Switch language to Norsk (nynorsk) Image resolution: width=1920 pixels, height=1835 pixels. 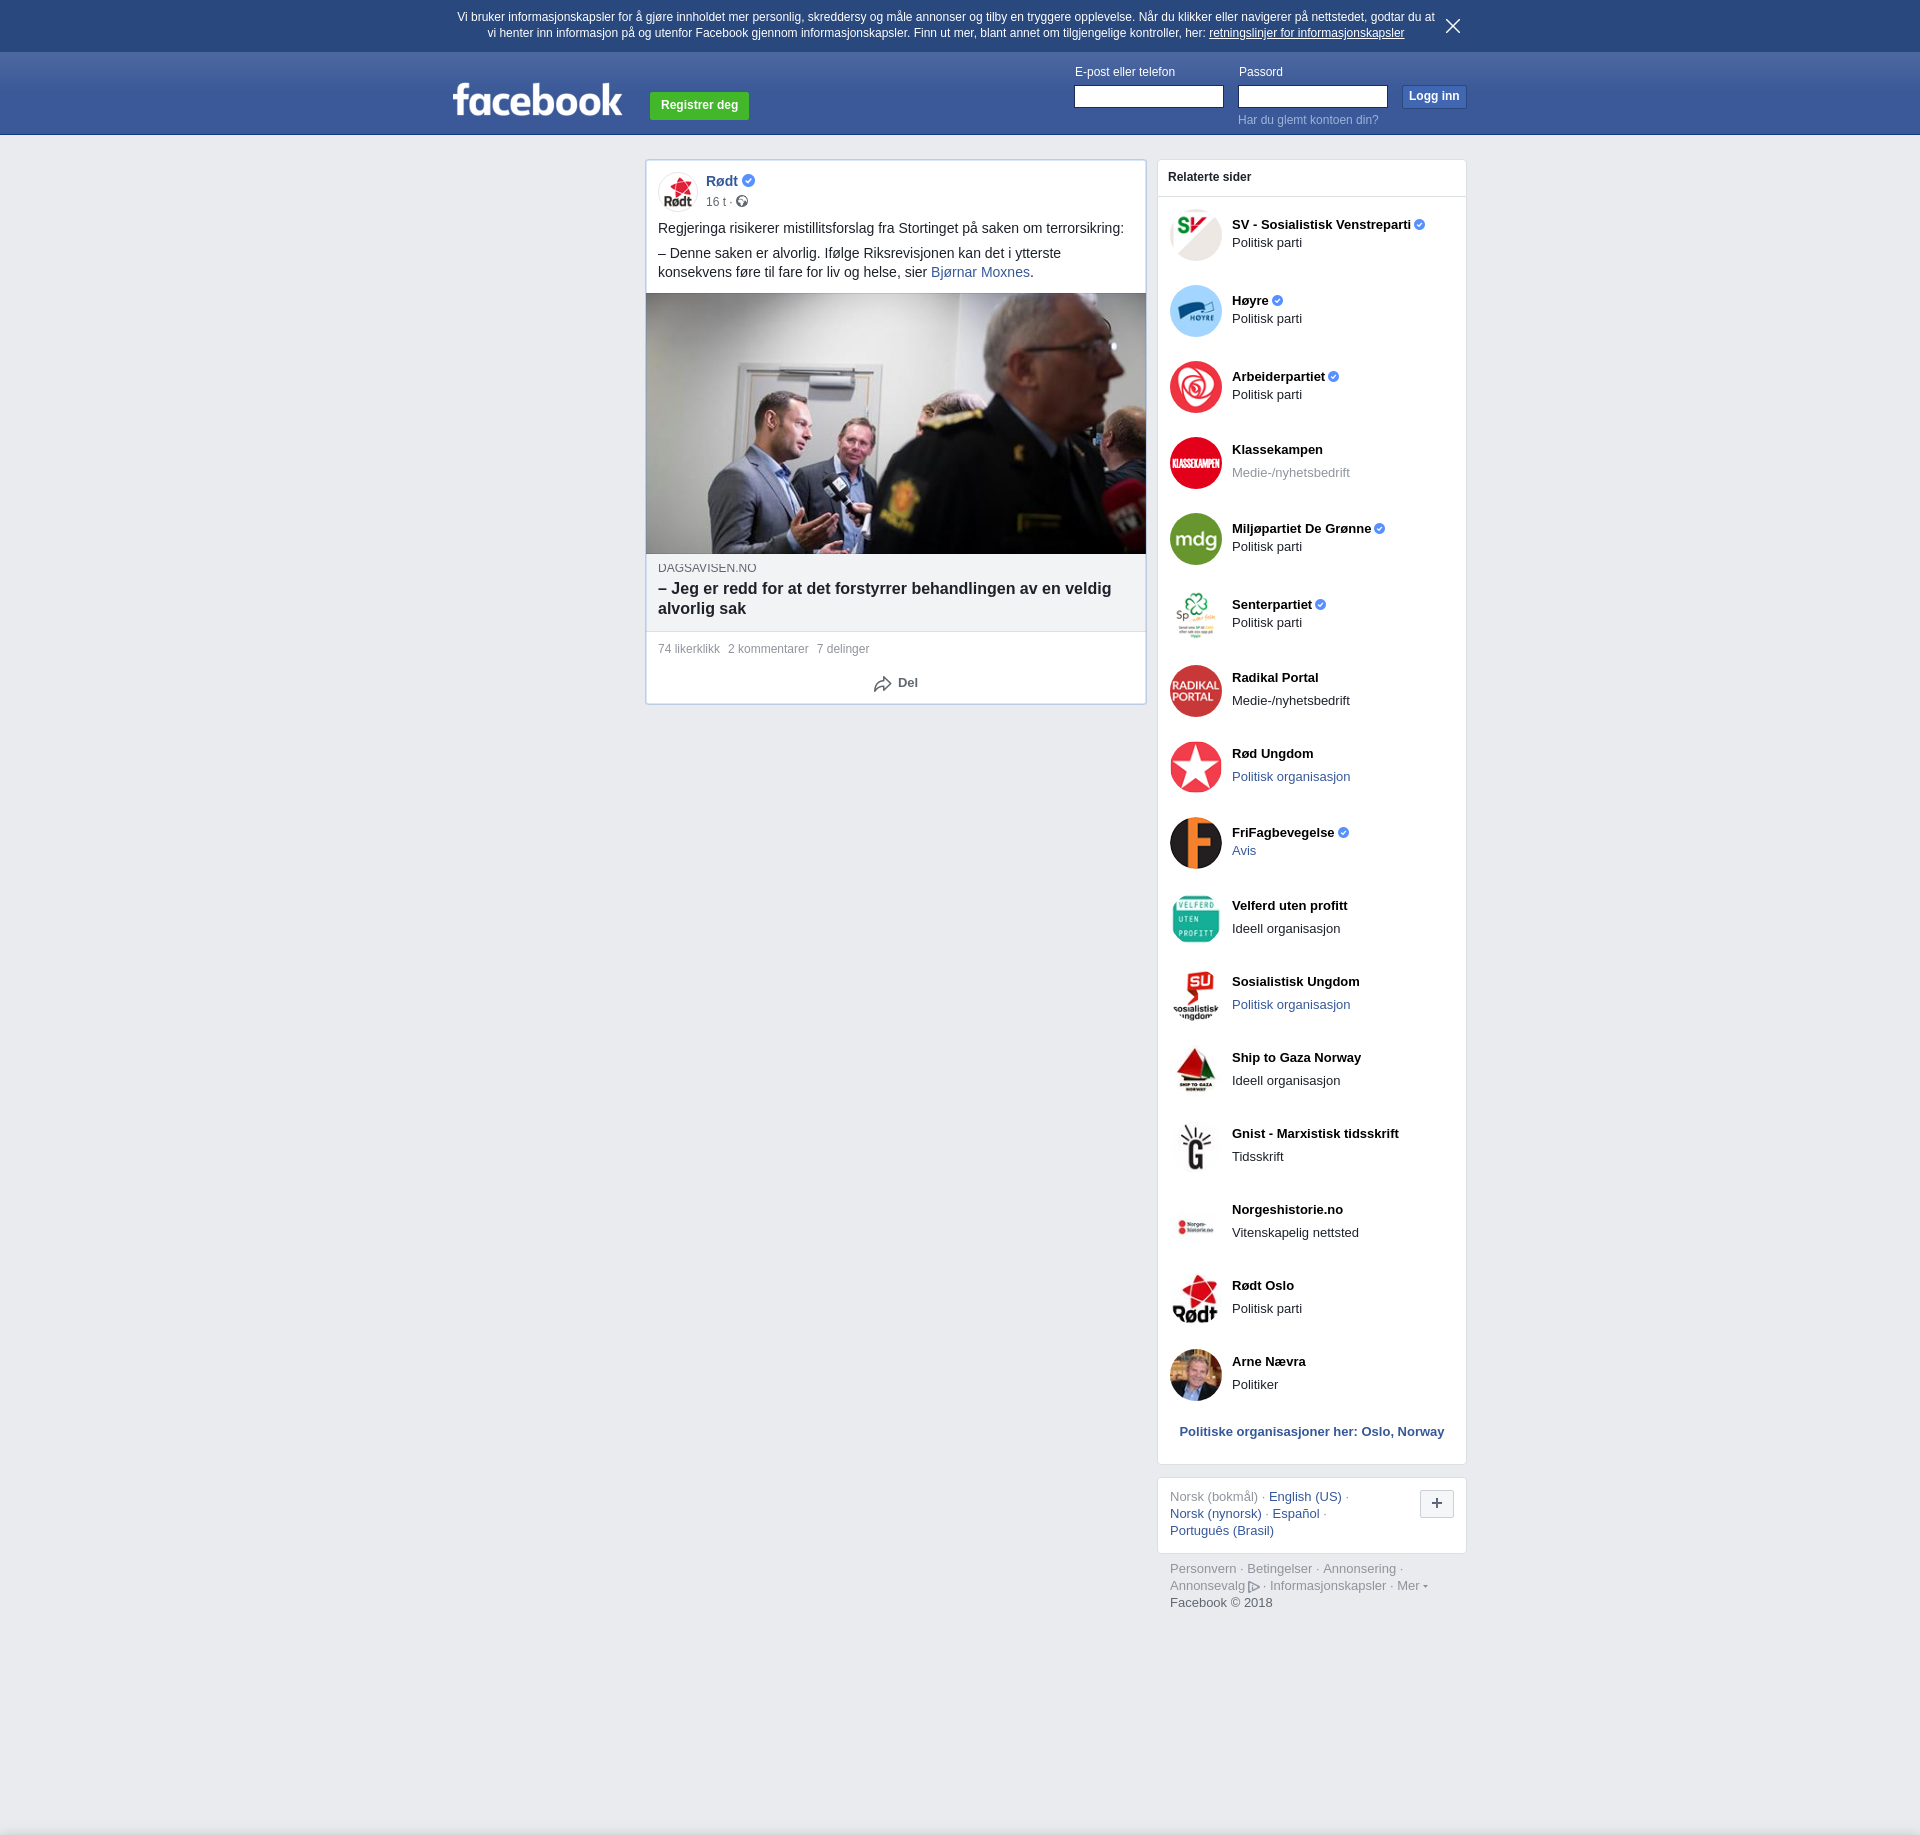tap(1216, 1514)
